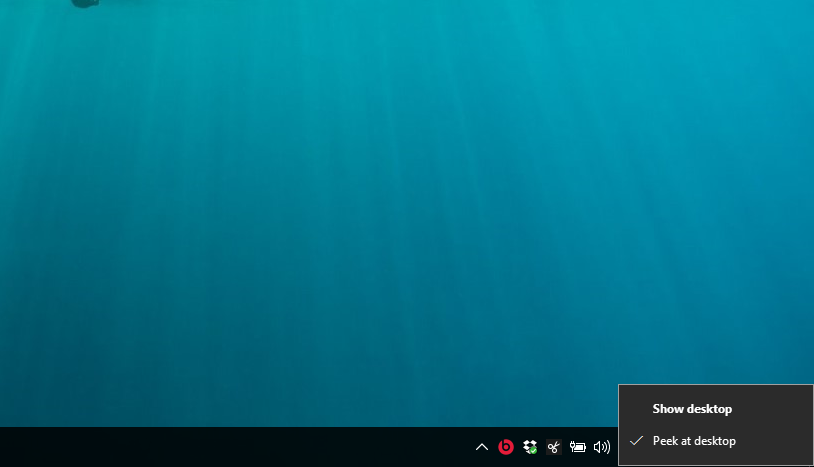
Task: Select Show desktop from context menu
Action: click(692, 409)
